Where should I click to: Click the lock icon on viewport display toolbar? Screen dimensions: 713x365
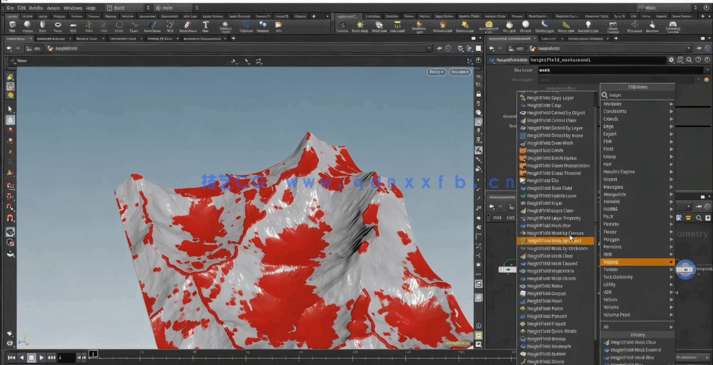tap(478, 94)
